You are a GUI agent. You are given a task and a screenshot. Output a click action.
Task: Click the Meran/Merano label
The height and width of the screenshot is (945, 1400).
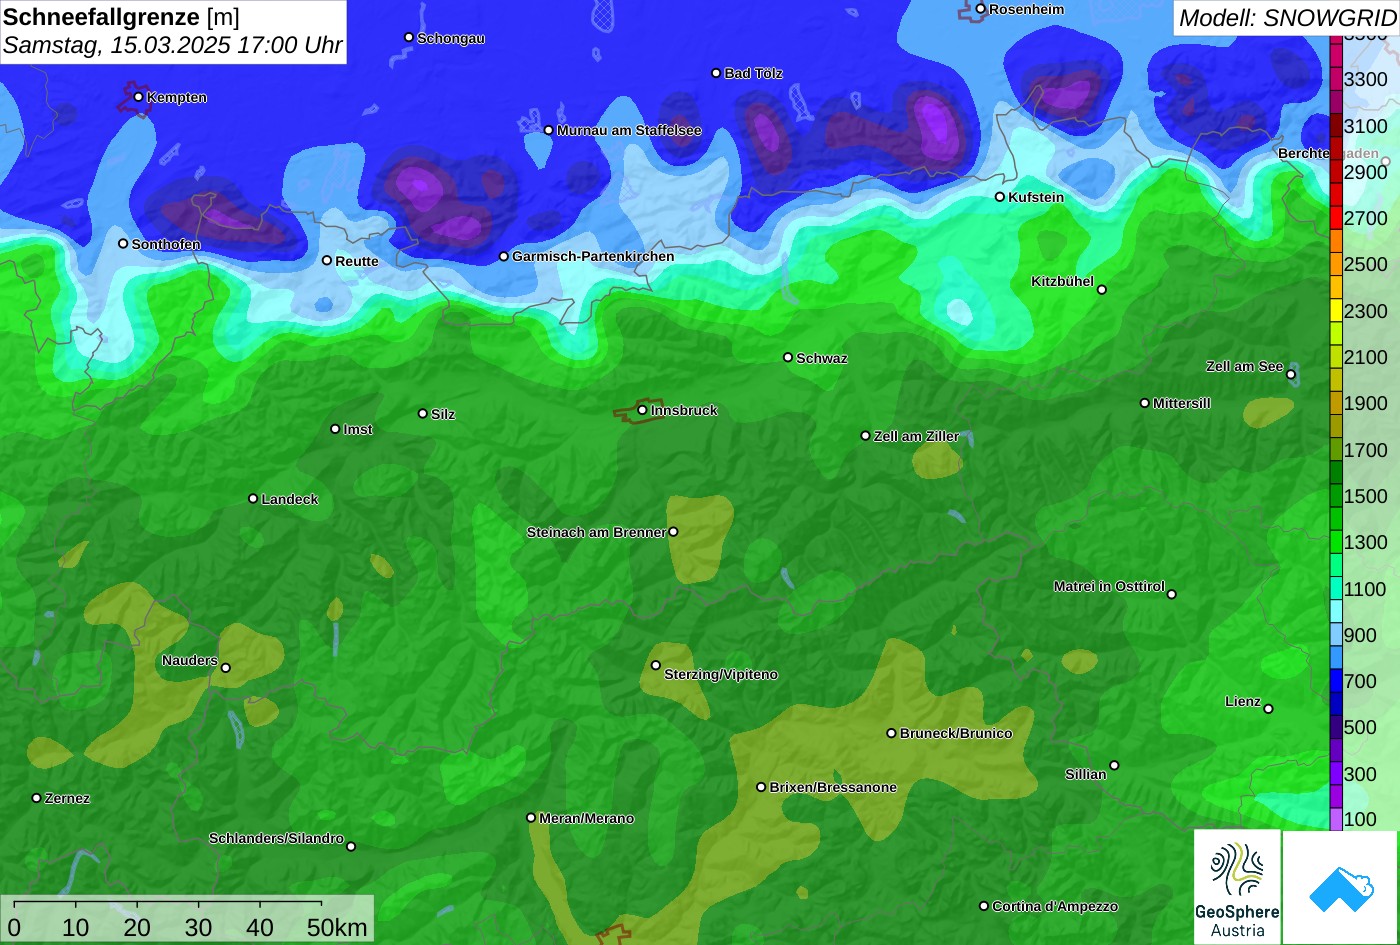(x=587, y=818)
